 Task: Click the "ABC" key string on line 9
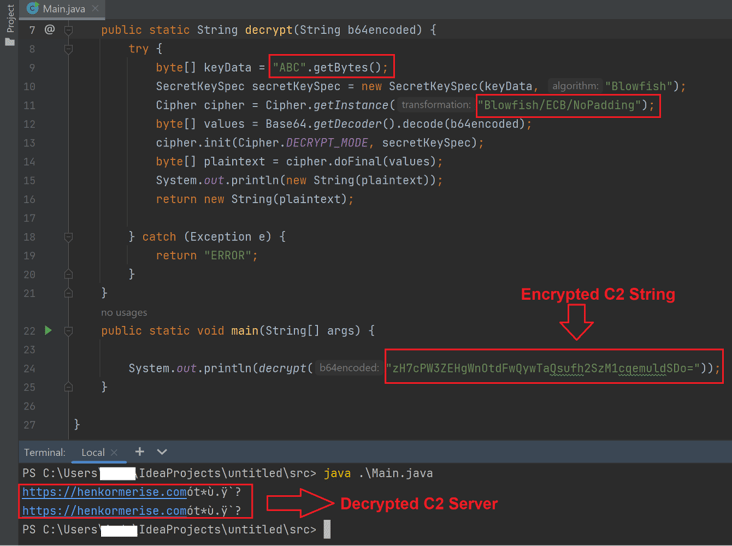point(289,68)
